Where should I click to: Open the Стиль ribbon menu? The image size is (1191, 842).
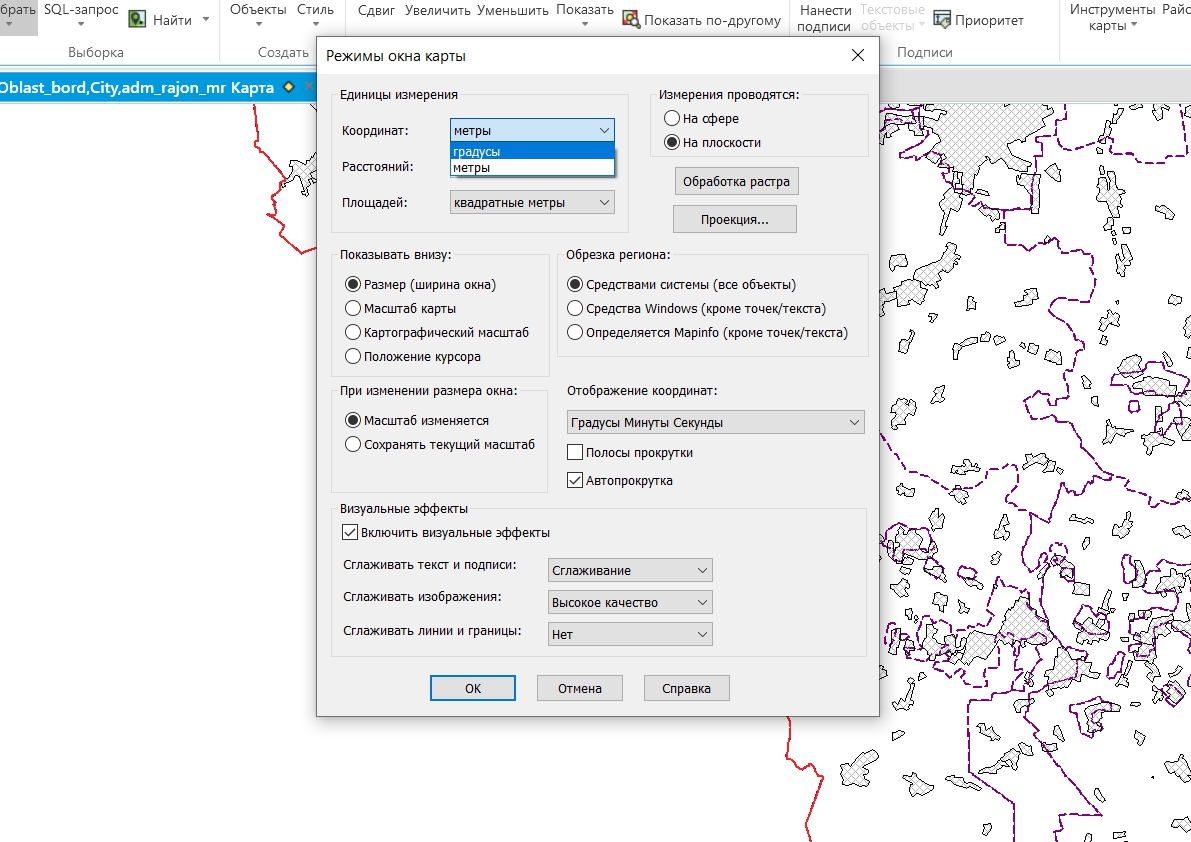click(x=315, y=15)
